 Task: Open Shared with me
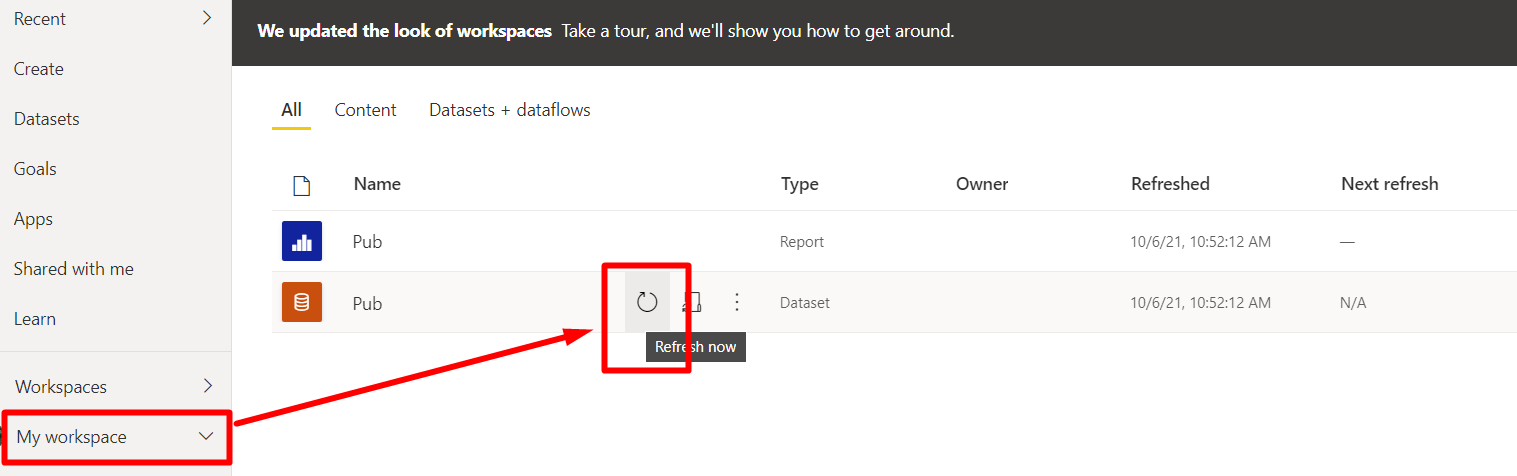74,269
